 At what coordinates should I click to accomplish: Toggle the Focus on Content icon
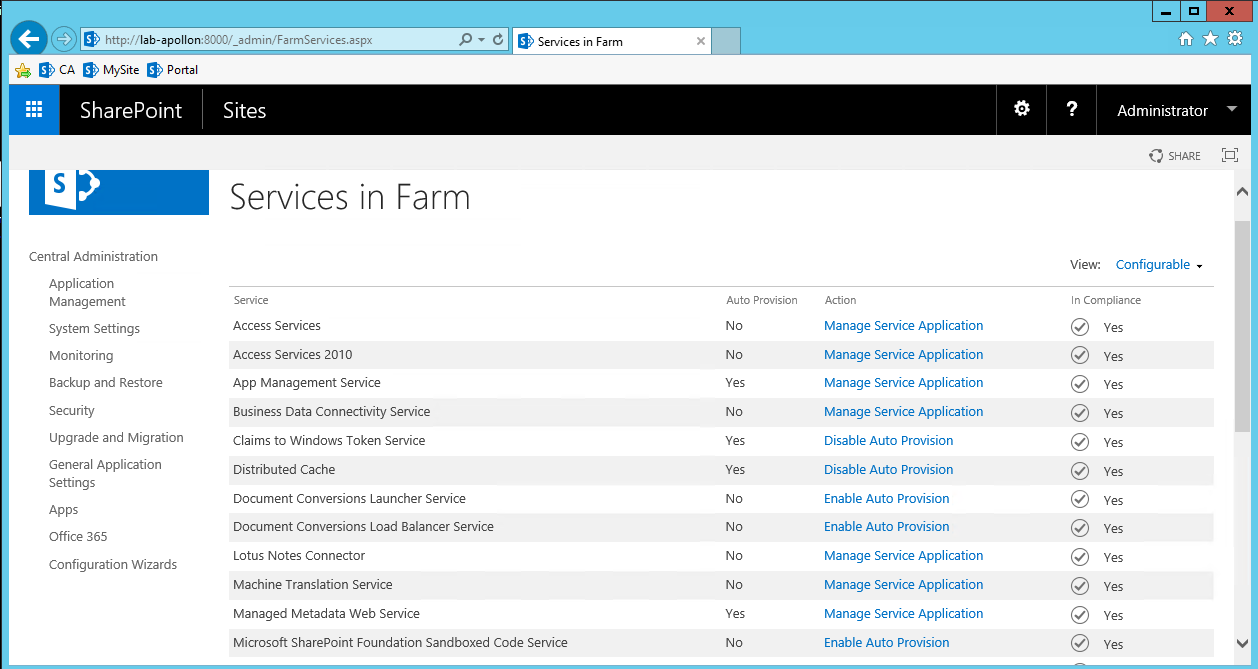[1229, 155]
